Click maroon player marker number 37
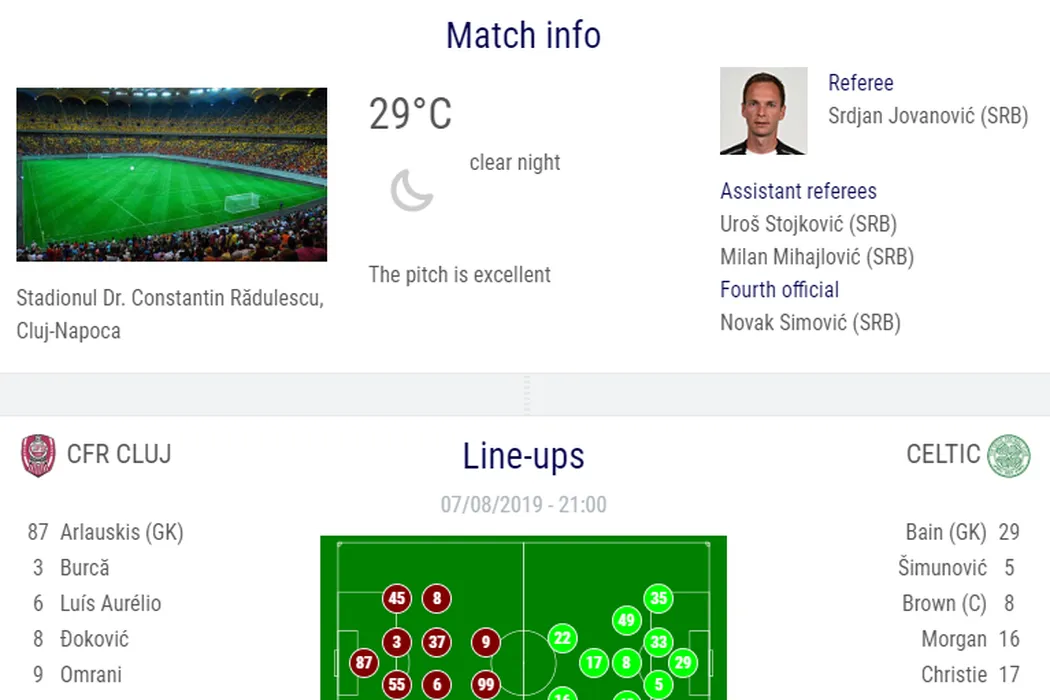1050x700 pixels. coord(436,642)
